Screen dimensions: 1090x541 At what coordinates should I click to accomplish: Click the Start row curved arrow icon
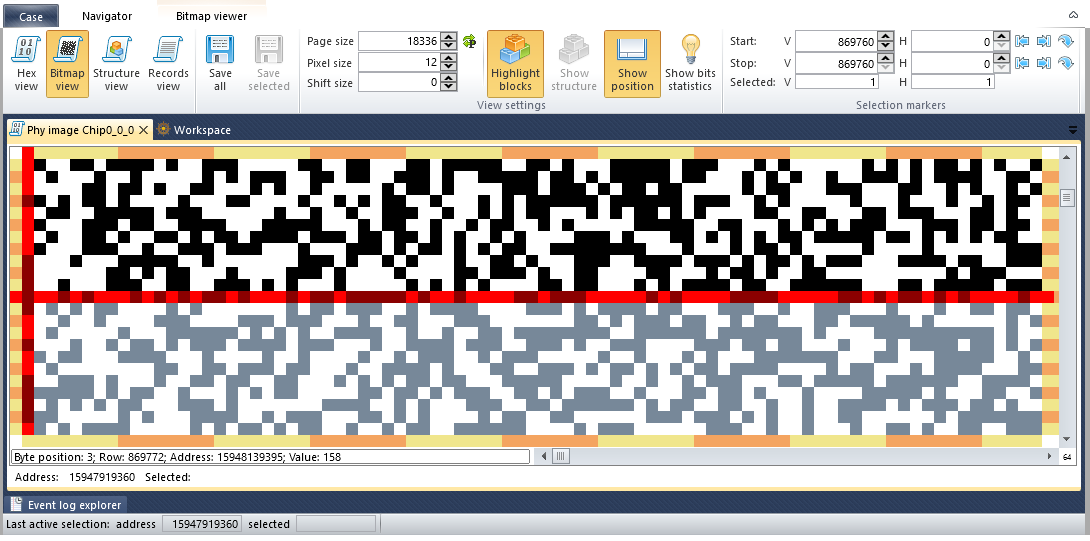pyautogui.click(x=1066, y=42)
